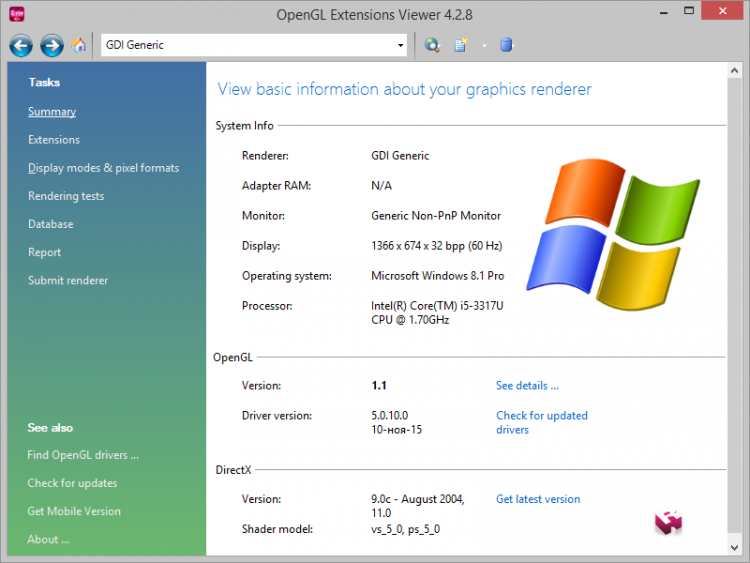Open the Database task
Screen dimensions: 750x563
(51, 224)
